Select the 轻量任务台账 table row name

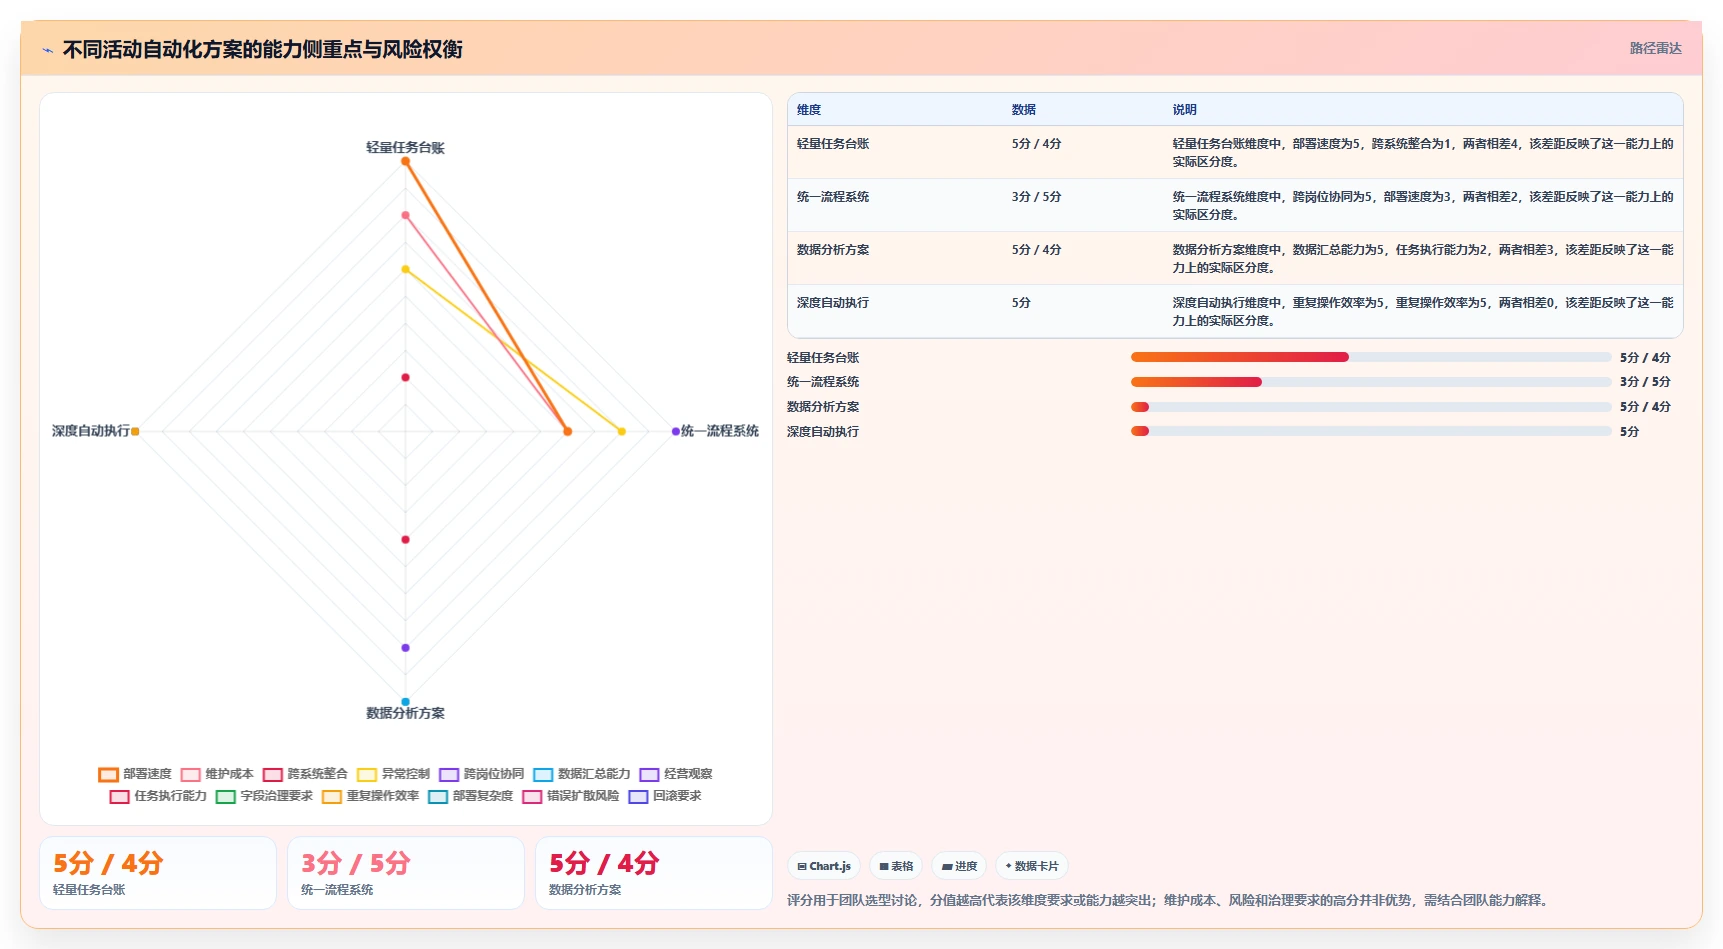tap(833, 144)
